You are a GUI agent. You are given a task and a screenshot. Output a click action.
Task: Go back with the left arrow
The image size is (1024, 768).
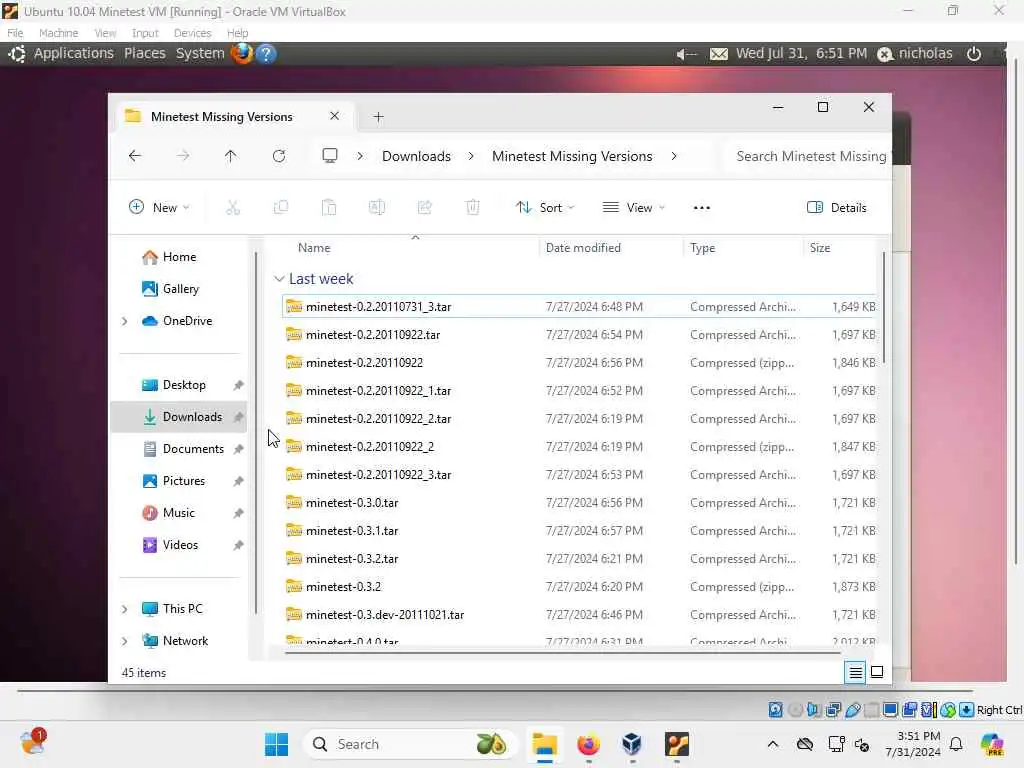(135, 156)
